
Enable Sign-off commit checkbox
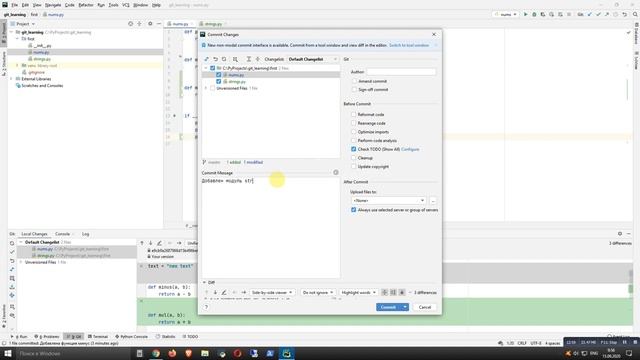tap(354, 89)
